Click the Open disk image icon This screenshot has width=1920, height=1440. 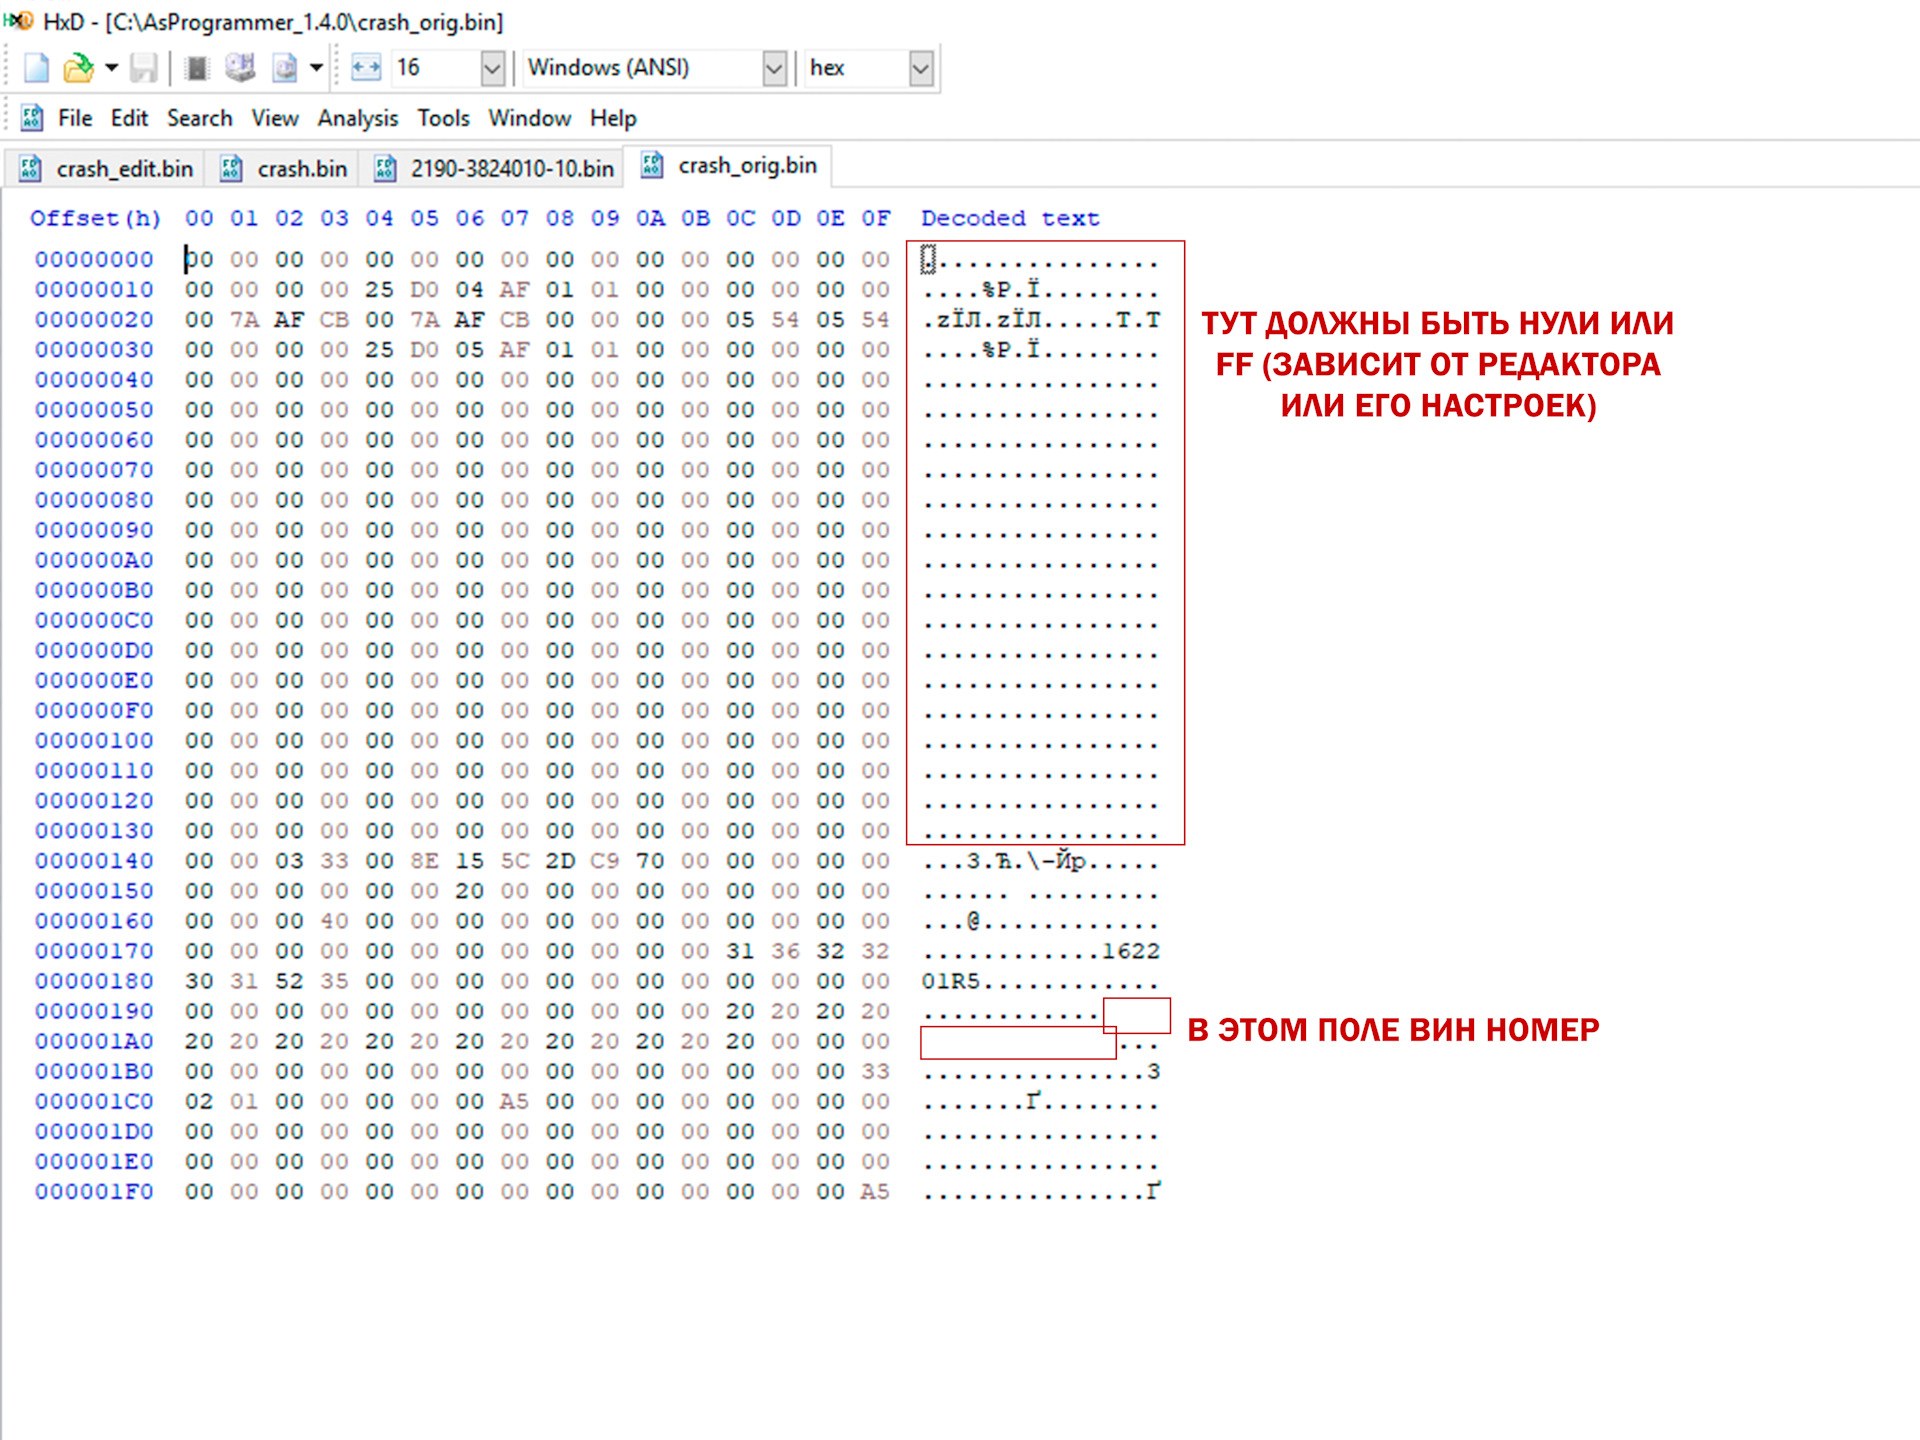tap(285, 68)
